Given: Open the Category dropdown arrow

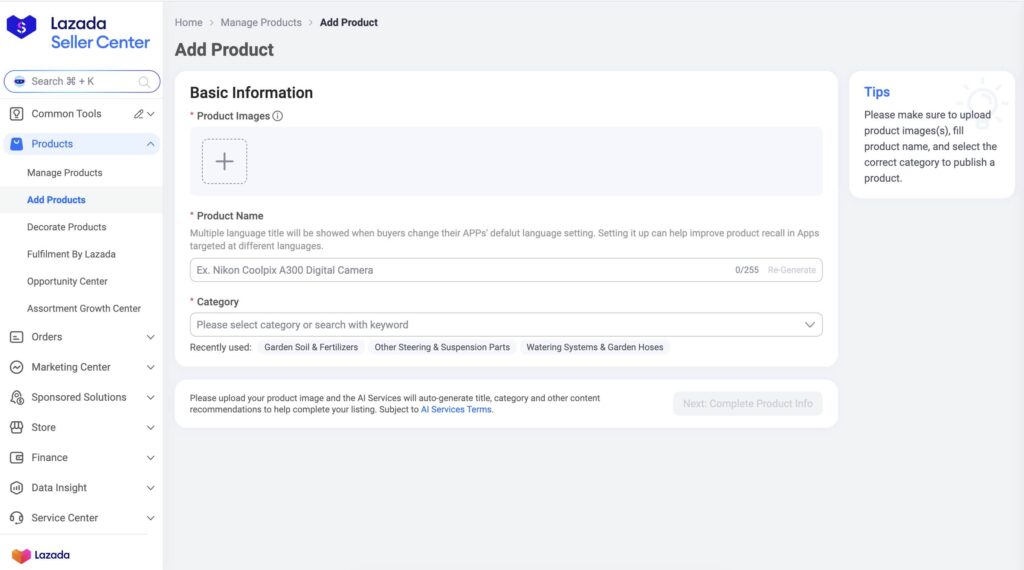Looking at the screenshot, I should click(810, 325).
